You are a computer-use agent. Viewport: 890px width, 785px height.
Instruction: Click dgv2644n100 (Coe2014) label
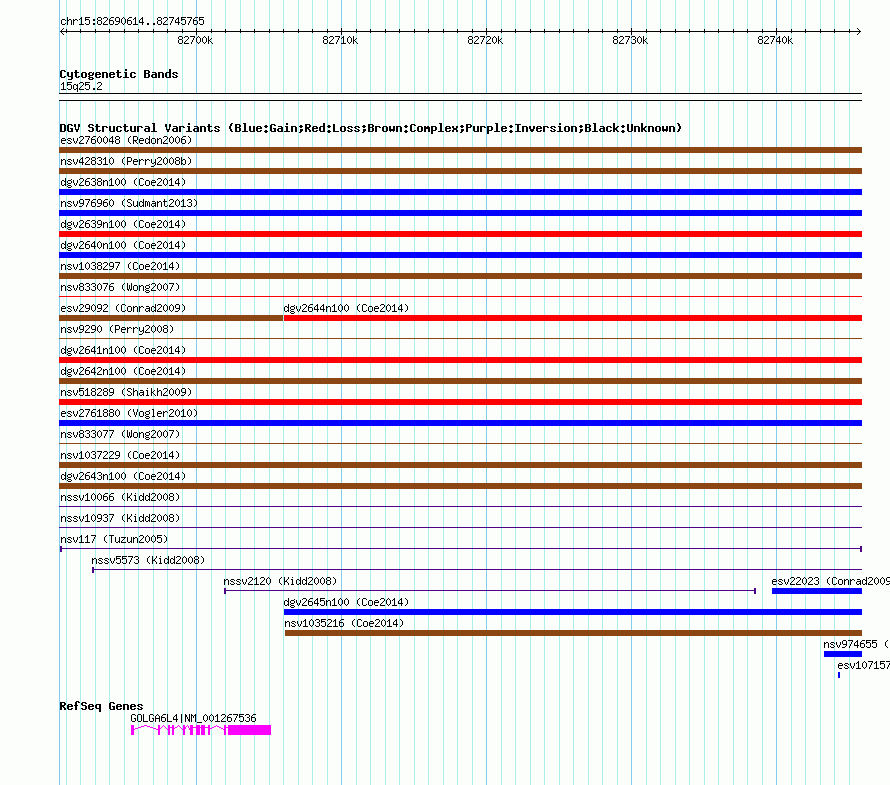coord(346,308)
